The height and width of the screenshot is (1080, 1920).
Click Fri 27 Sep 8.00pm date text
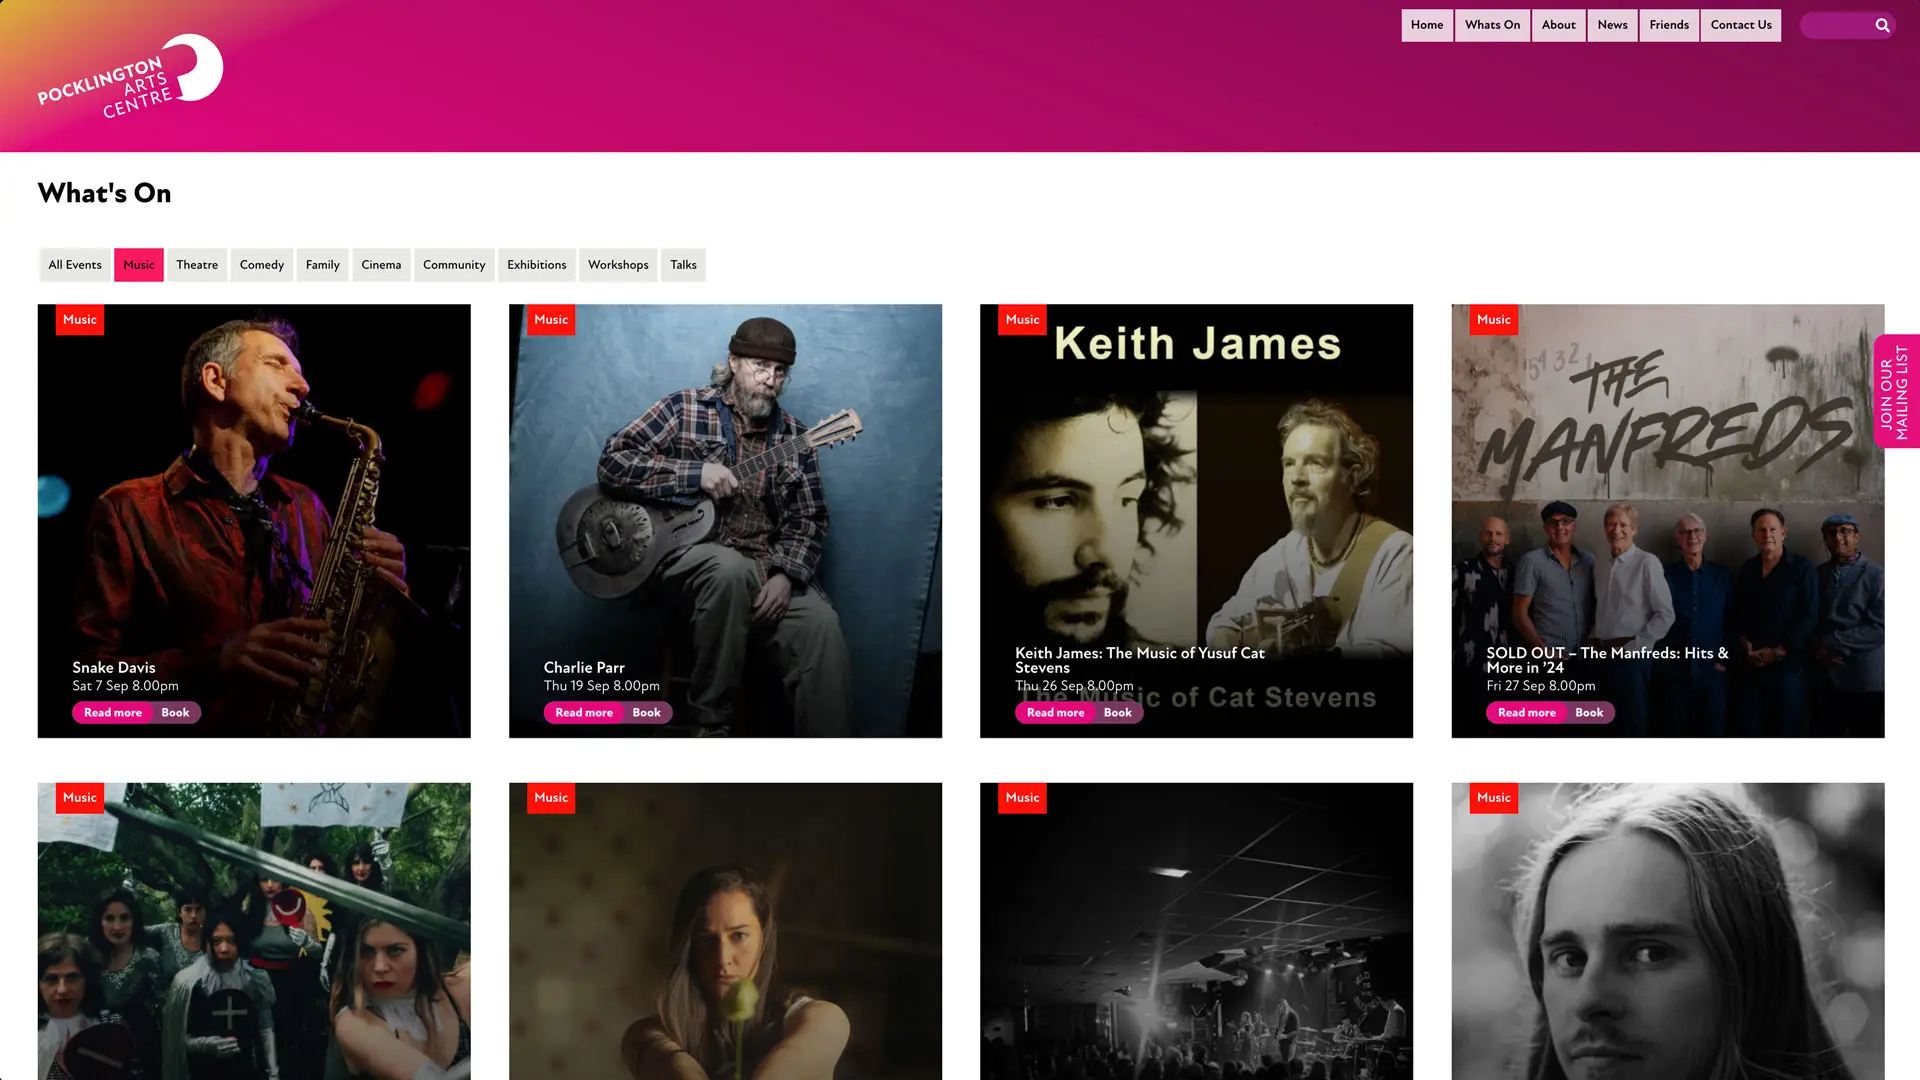coord(1540,686)
